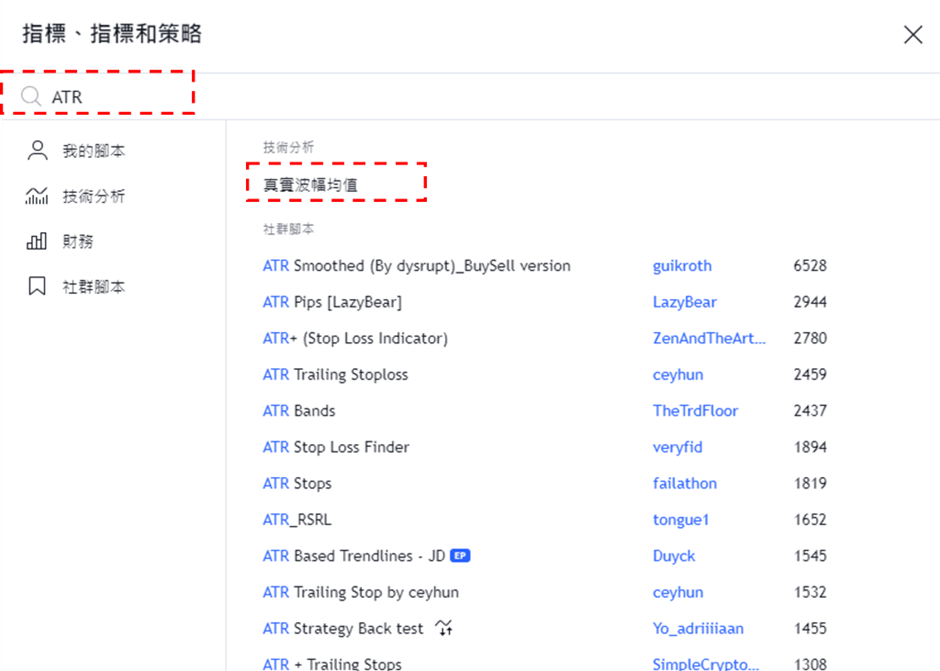Click the person icon beside 我的腳本
The height and width of the screenshot is (671, 940).
pos(37,151)
